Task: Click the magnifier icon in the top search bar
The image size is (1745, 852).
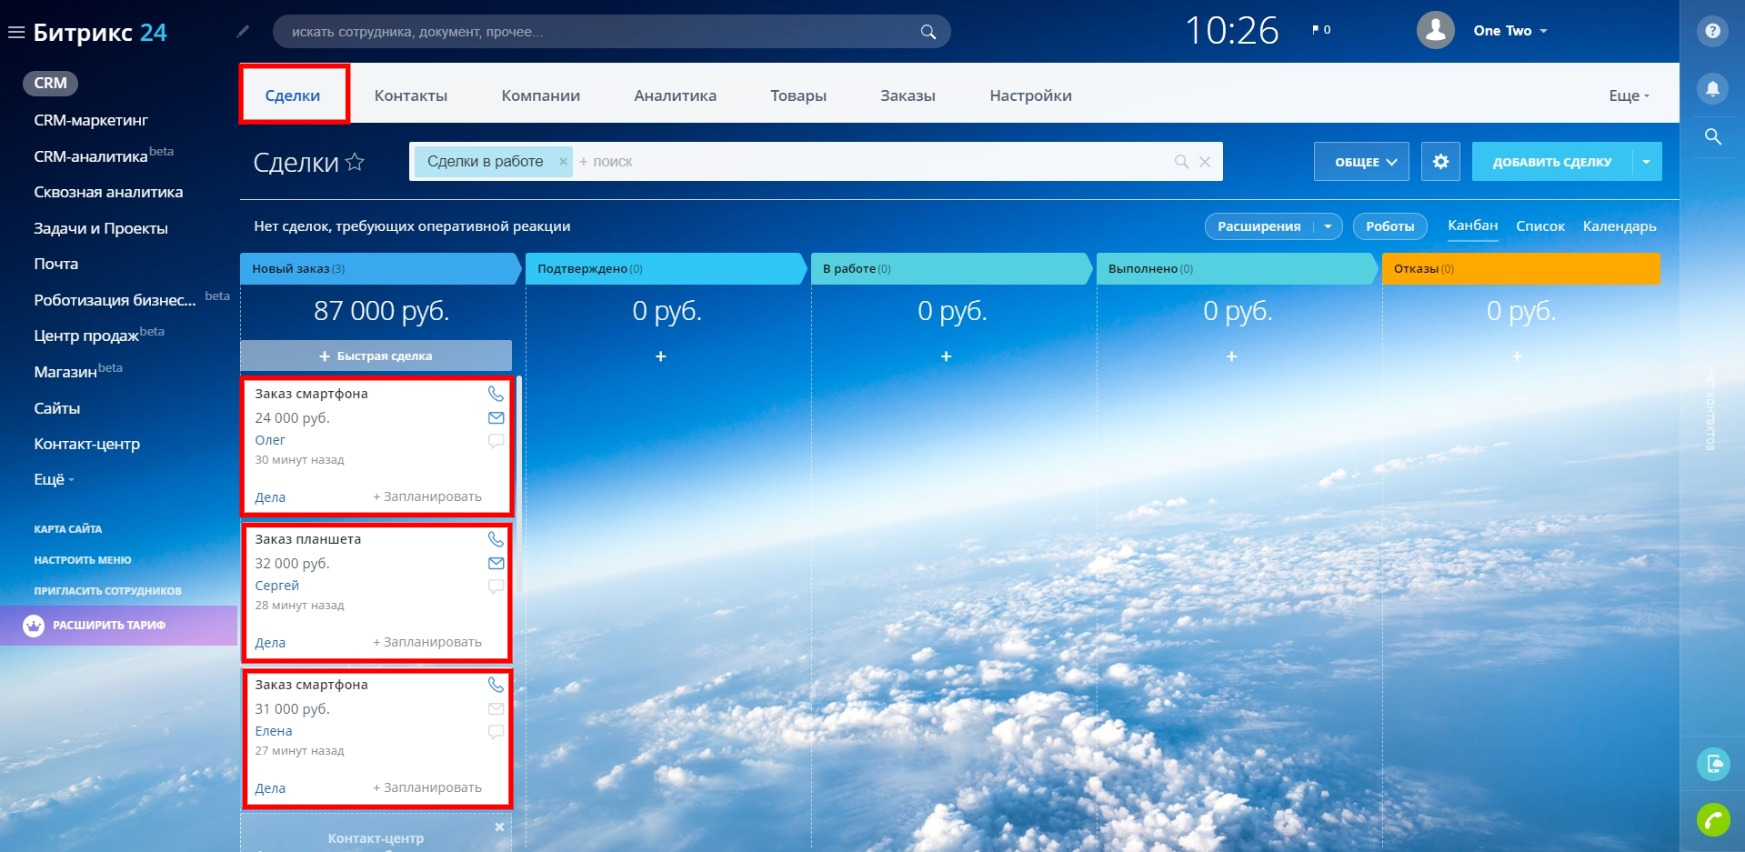Action: point(928,32)
